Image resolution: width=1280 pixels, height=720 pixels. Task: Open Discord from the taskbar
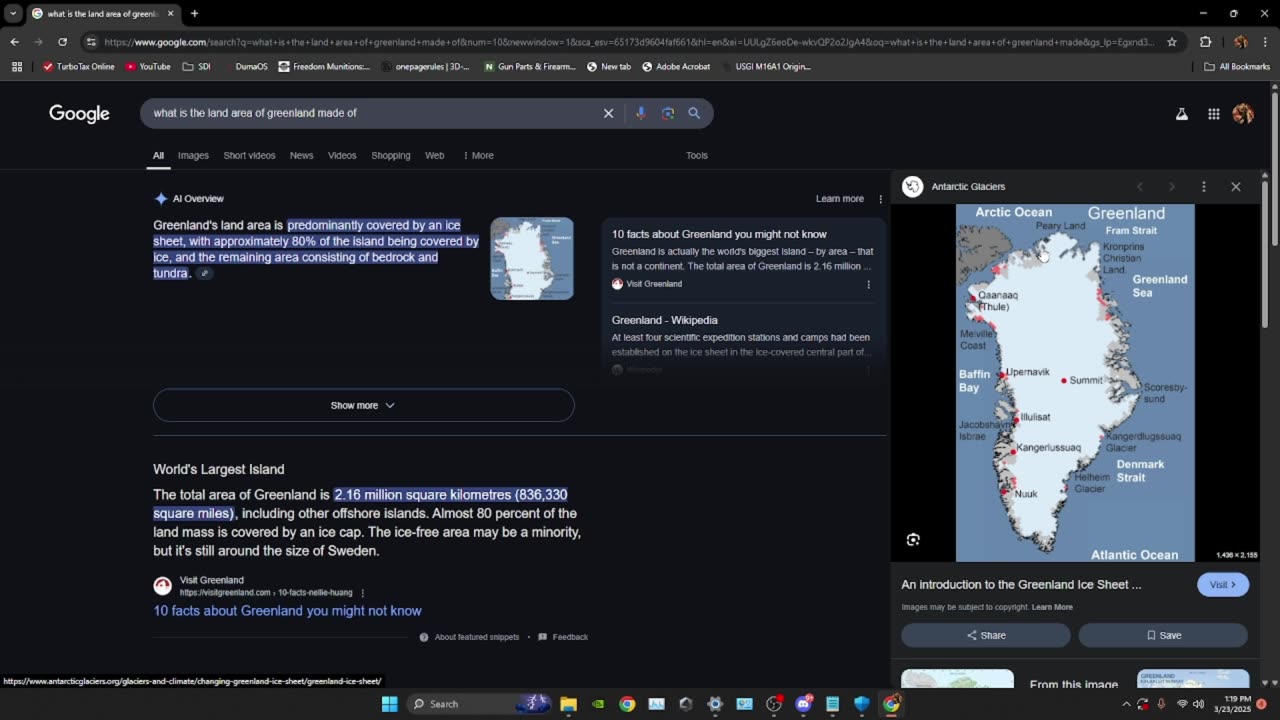tap(803, 704)
